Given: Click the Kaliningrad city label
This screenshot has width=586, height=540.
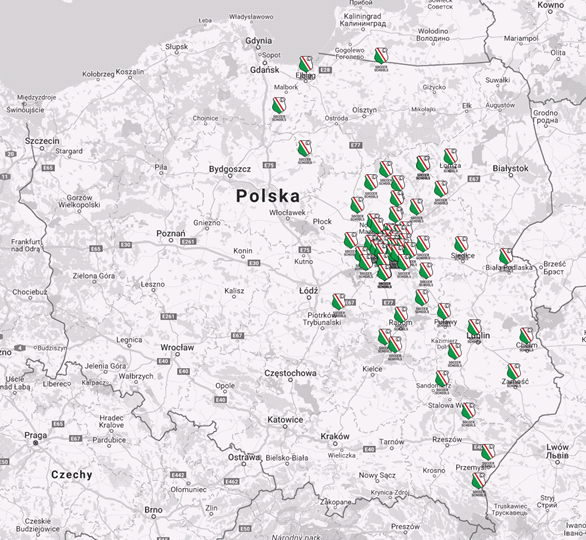Looking at the screenshot, I should pyautogui.click(x=362, y=16).
